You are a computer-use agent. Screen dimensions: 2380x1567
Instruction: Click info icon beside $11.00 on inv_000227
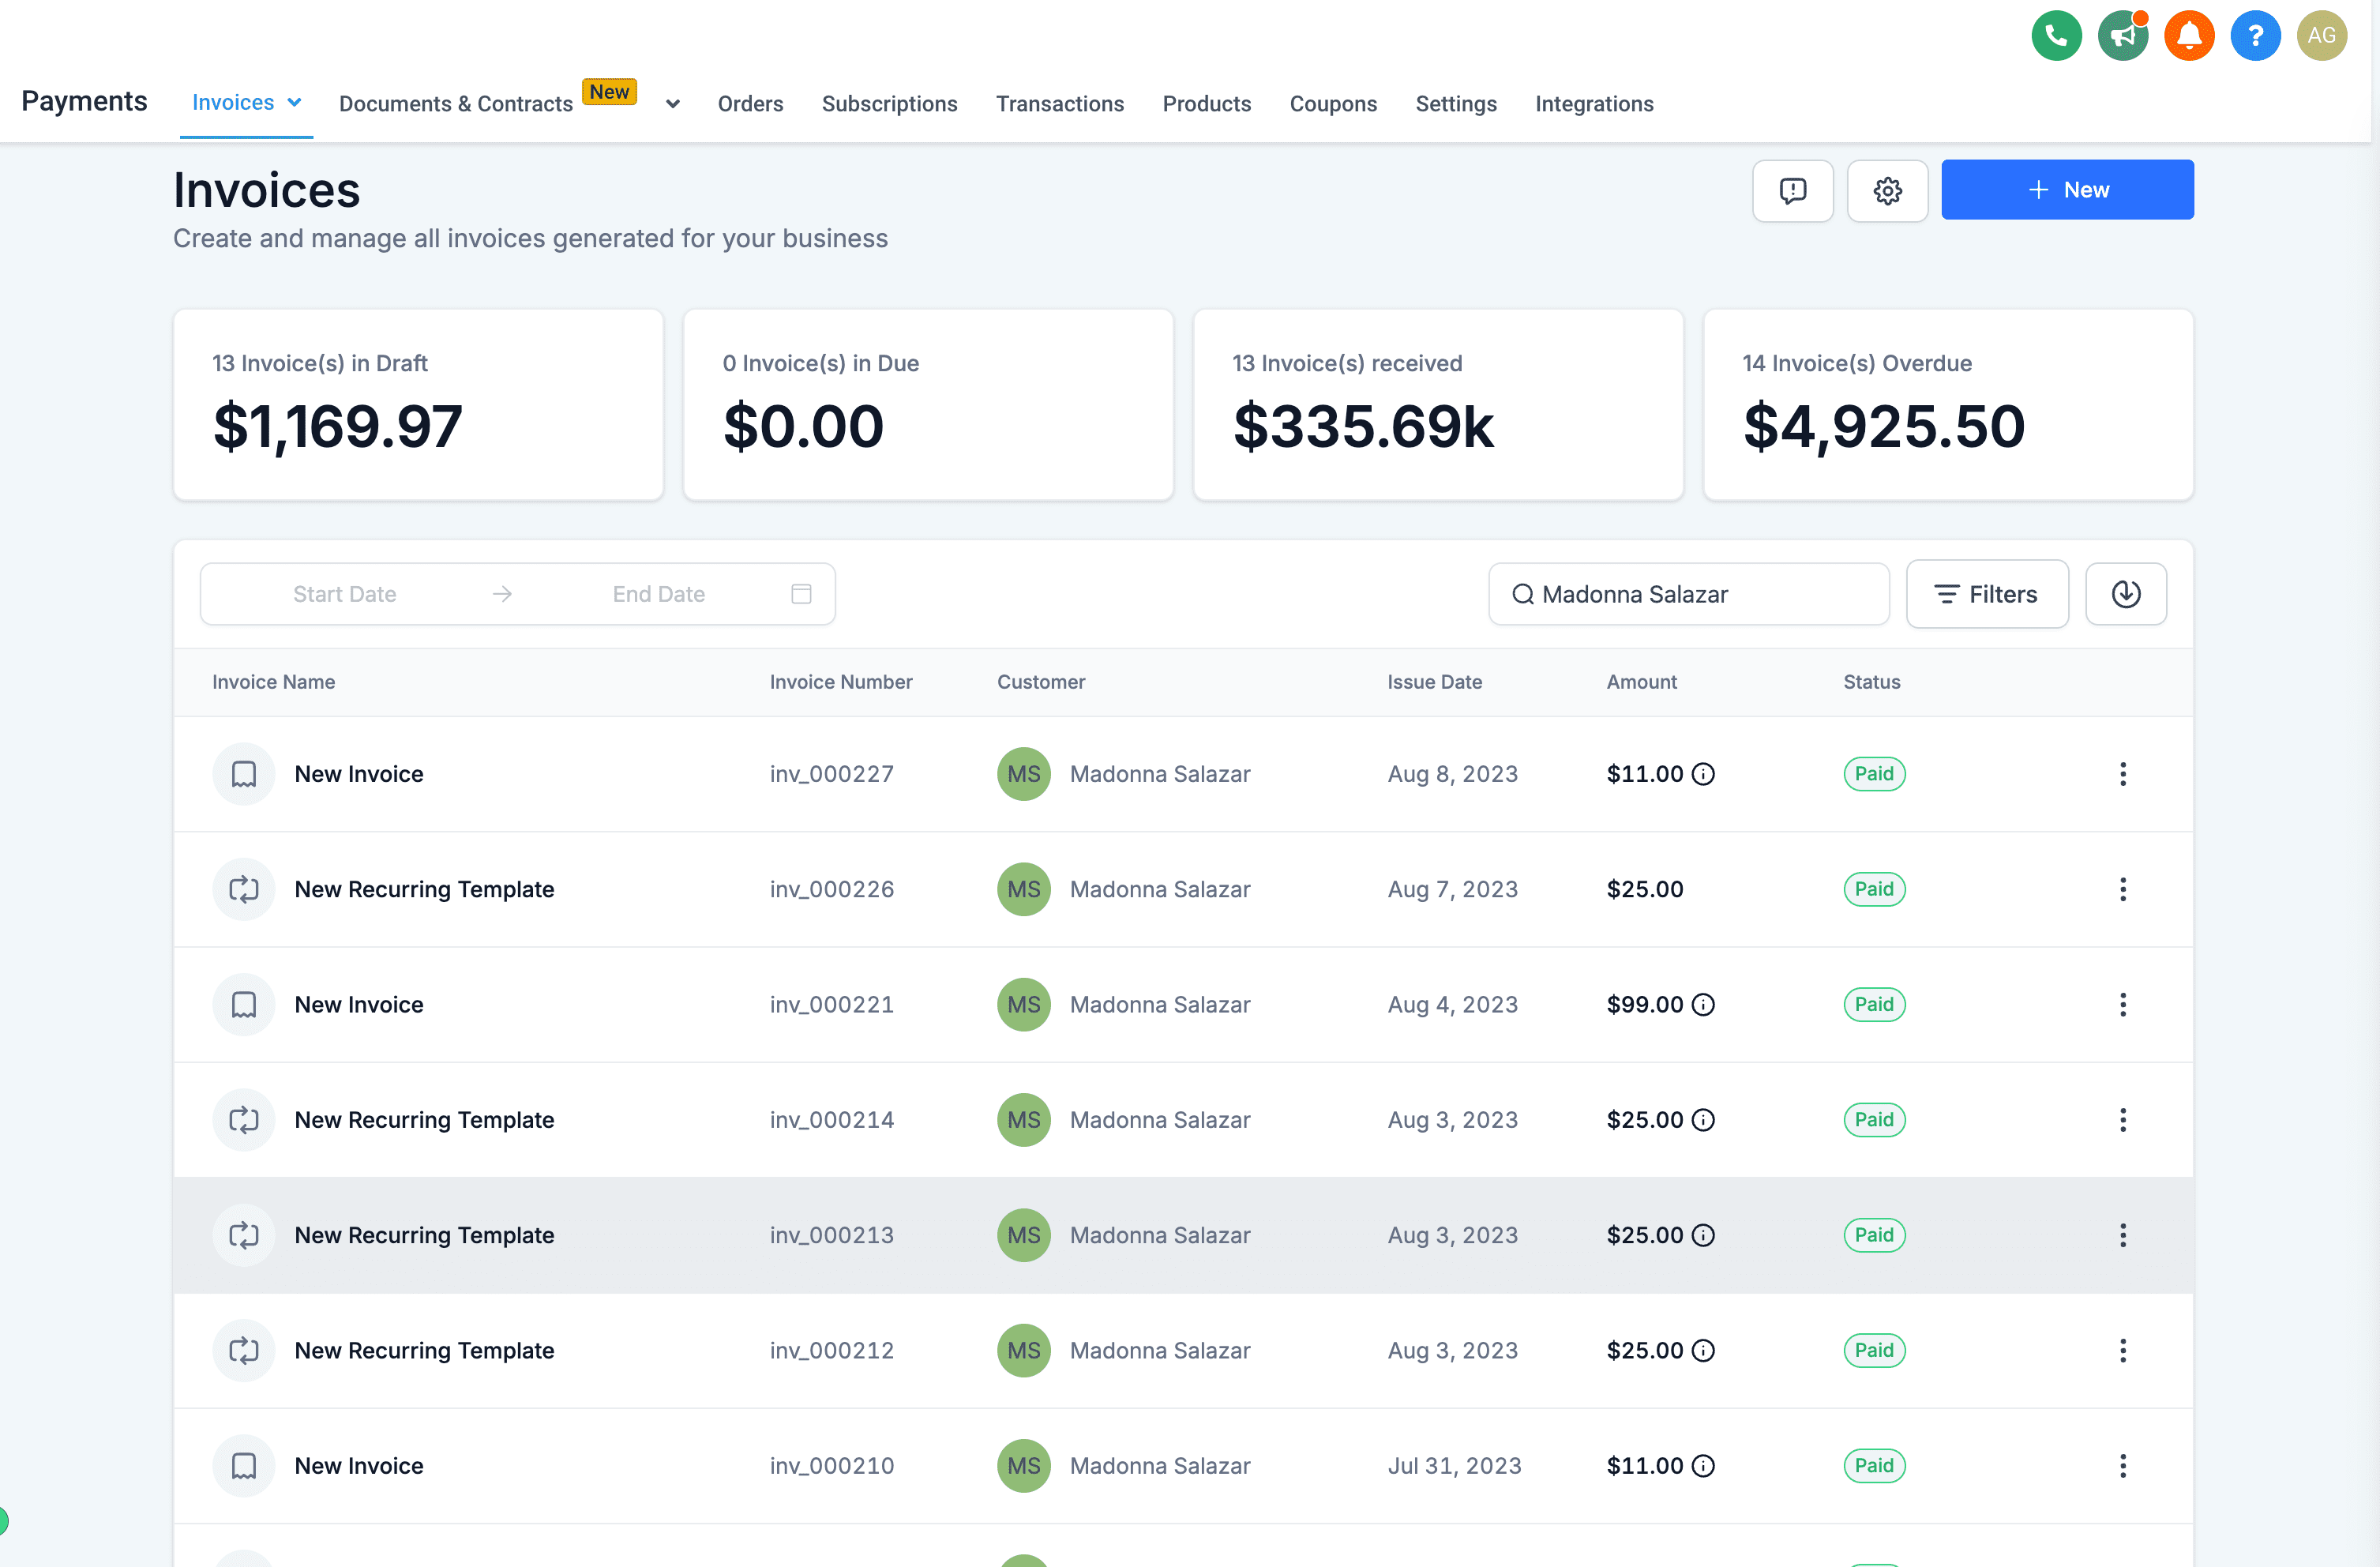tap(1703, 774)
